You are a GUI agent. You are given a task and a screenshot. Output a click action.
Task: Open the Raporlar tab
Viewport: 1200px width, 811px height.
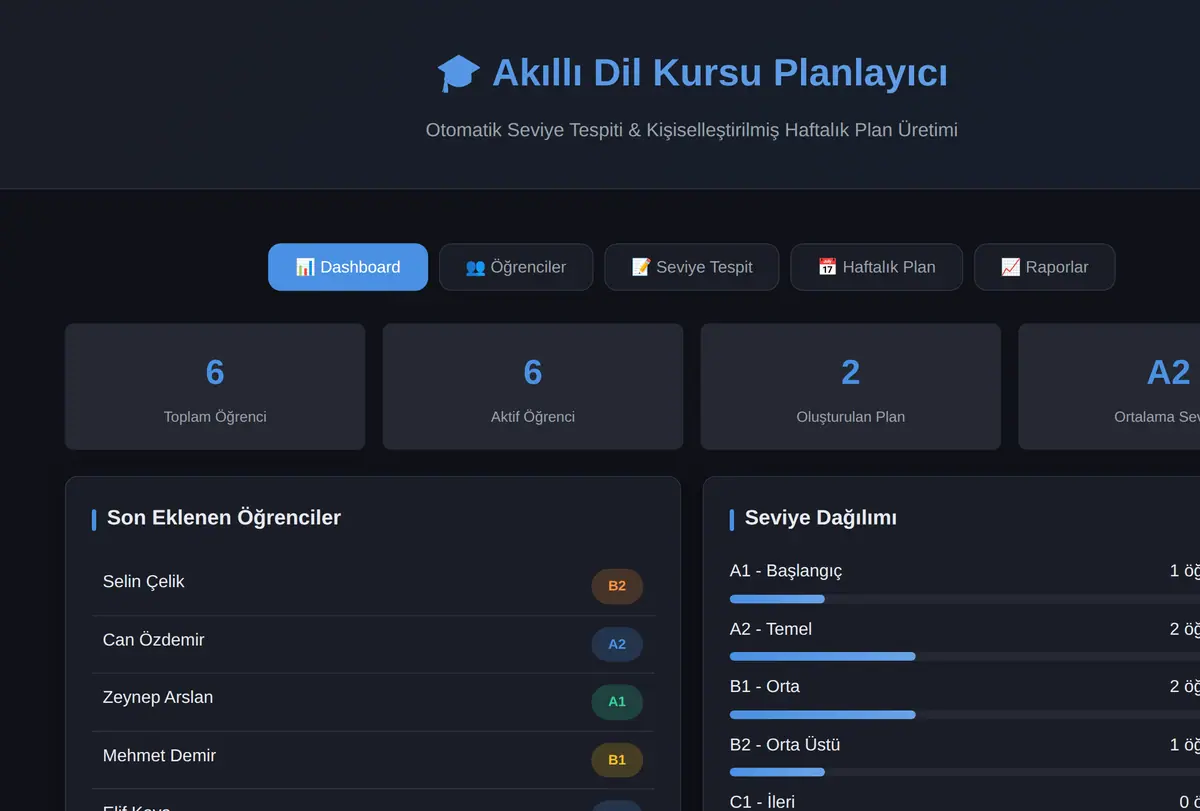[x=1045, y=267]
